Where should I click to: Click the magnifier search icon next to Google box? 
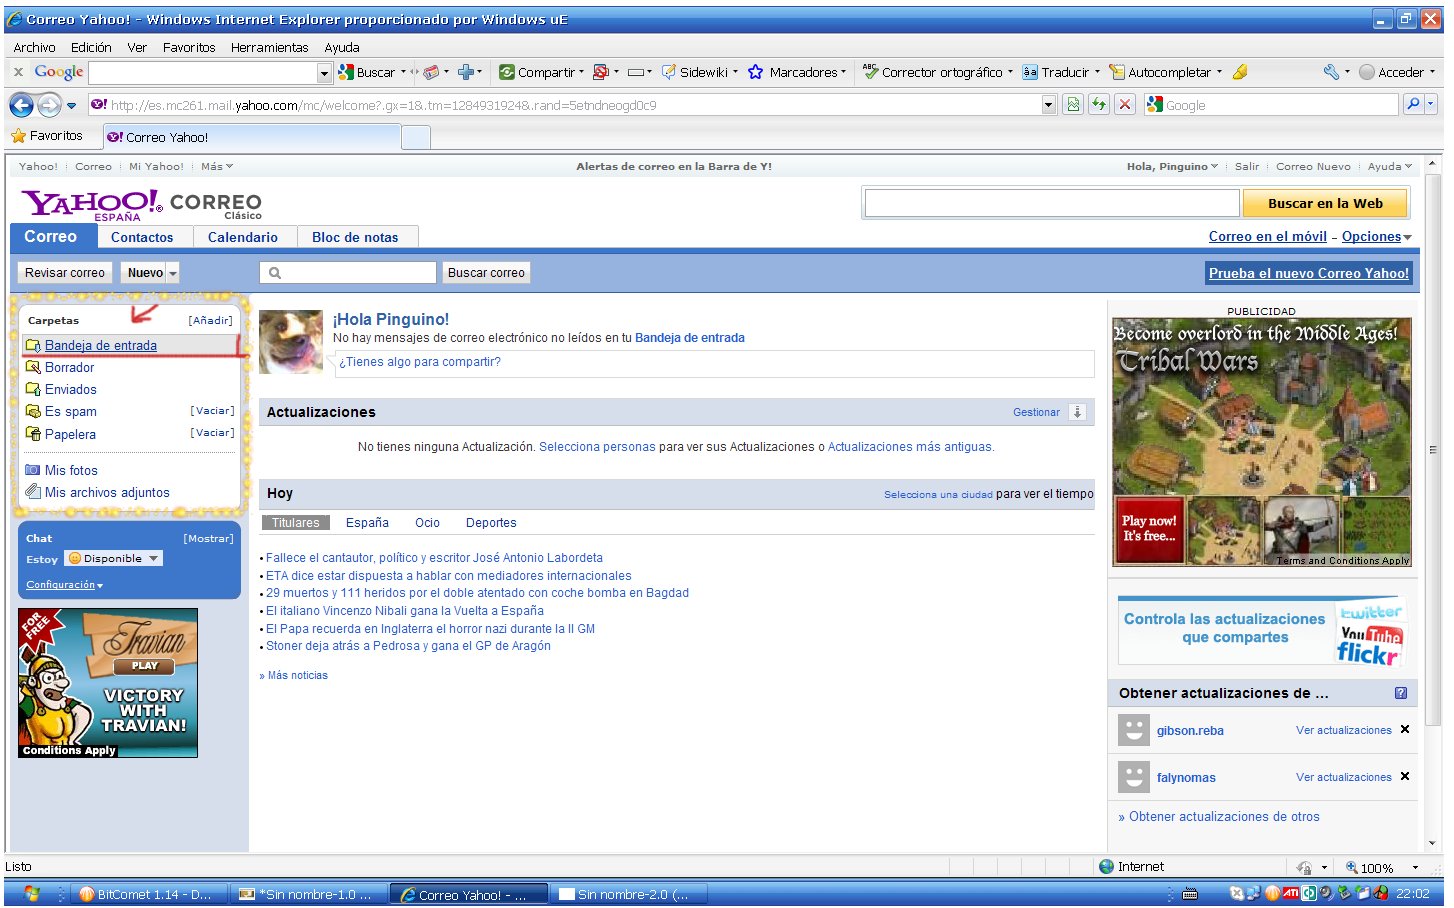click(x=1412, y=104)
